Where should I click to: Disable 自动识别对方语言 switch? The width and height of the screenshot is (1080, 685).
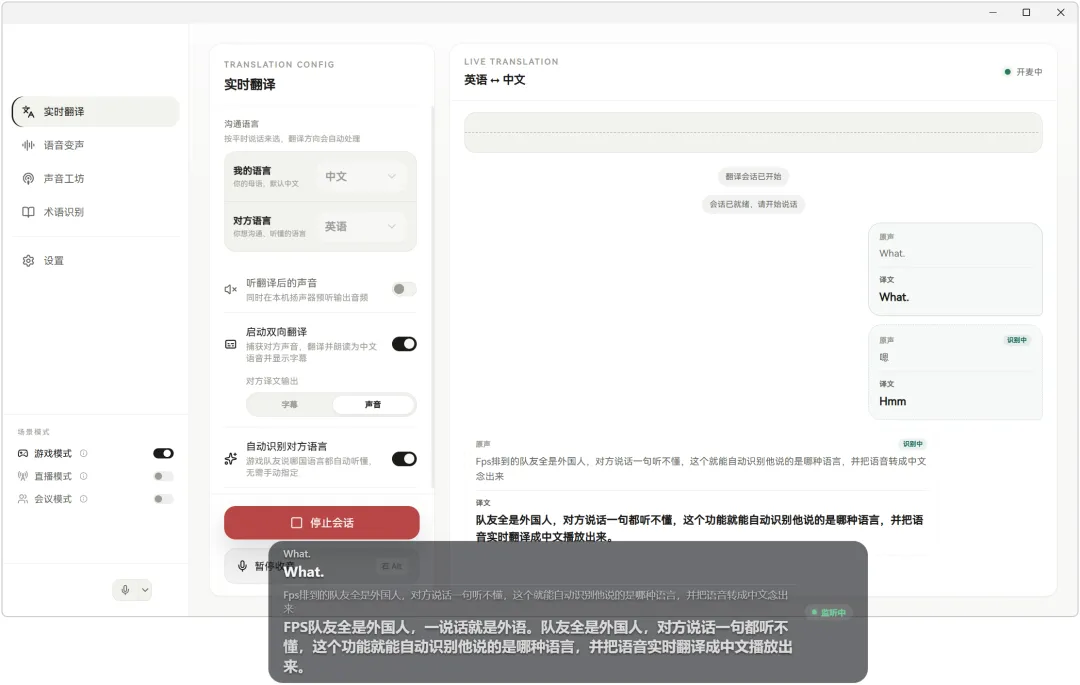404,459
